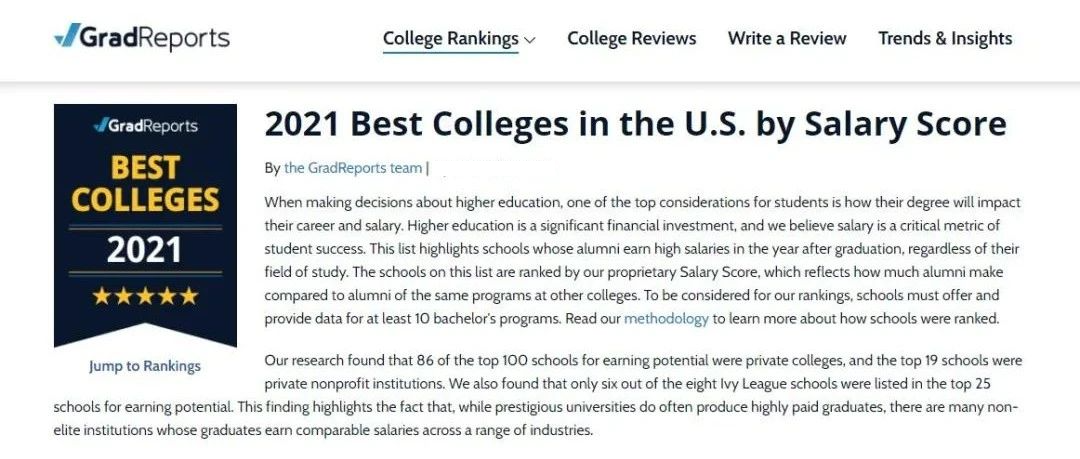
Task: Open Trends & Insights section
Action: 945,39
